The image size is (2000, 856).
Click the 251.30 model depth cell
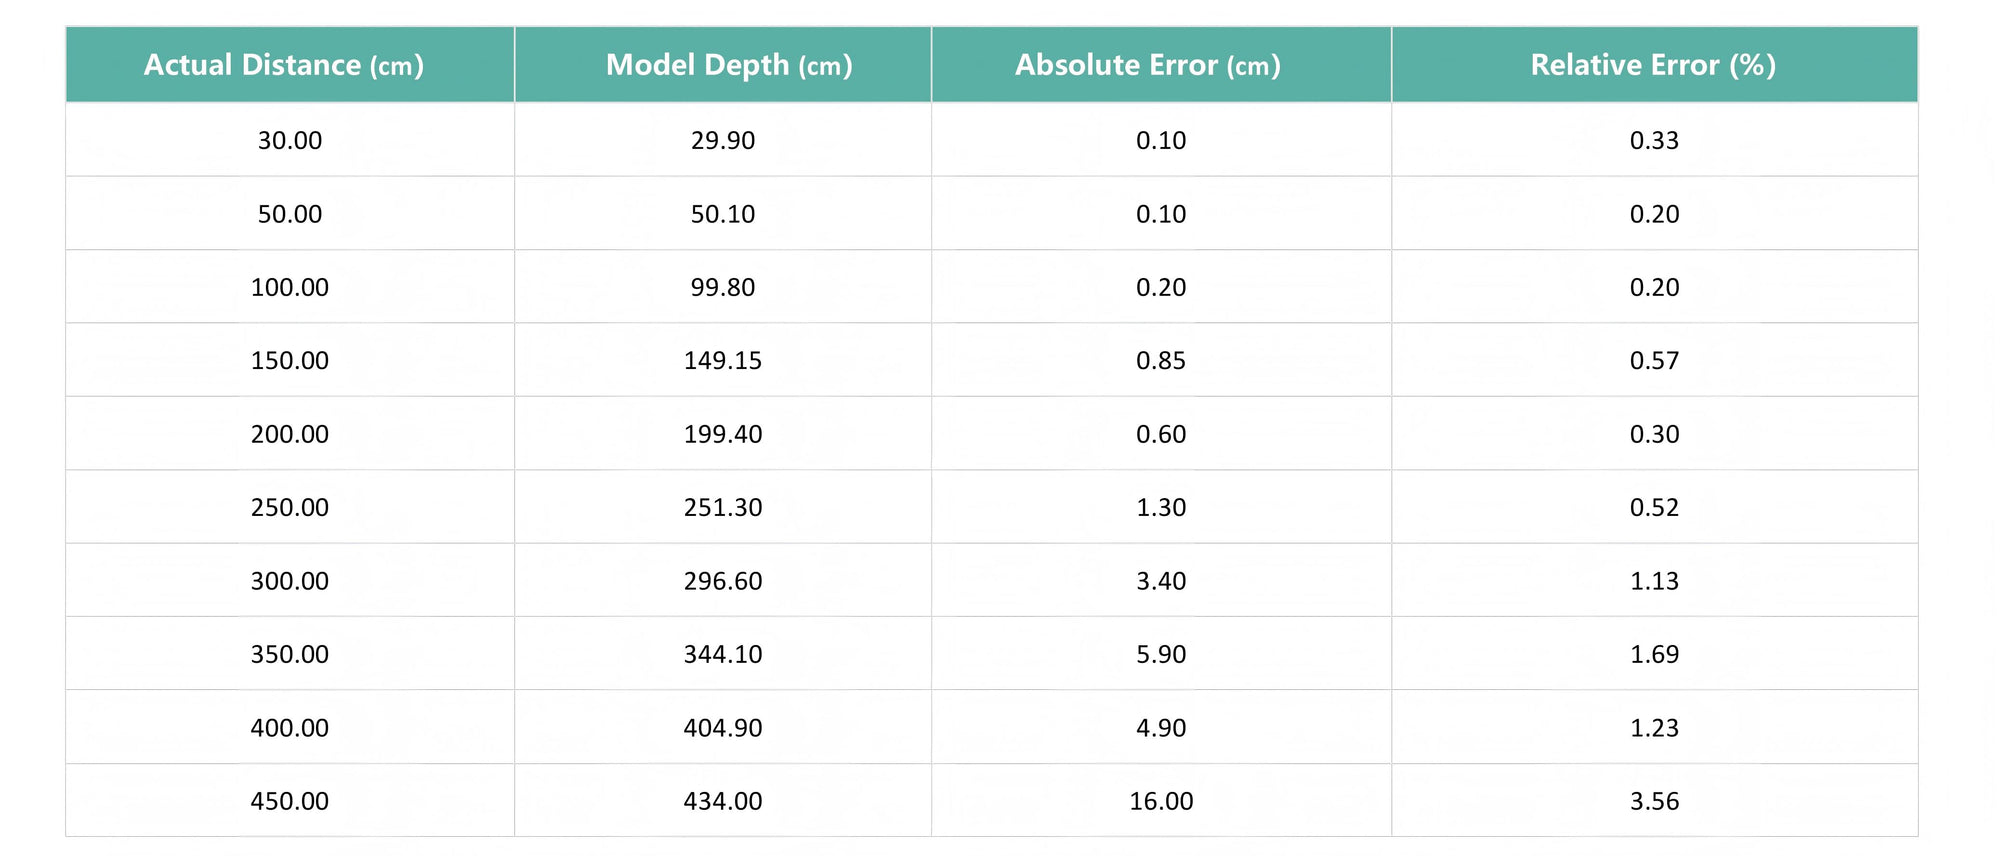(723, 507)
